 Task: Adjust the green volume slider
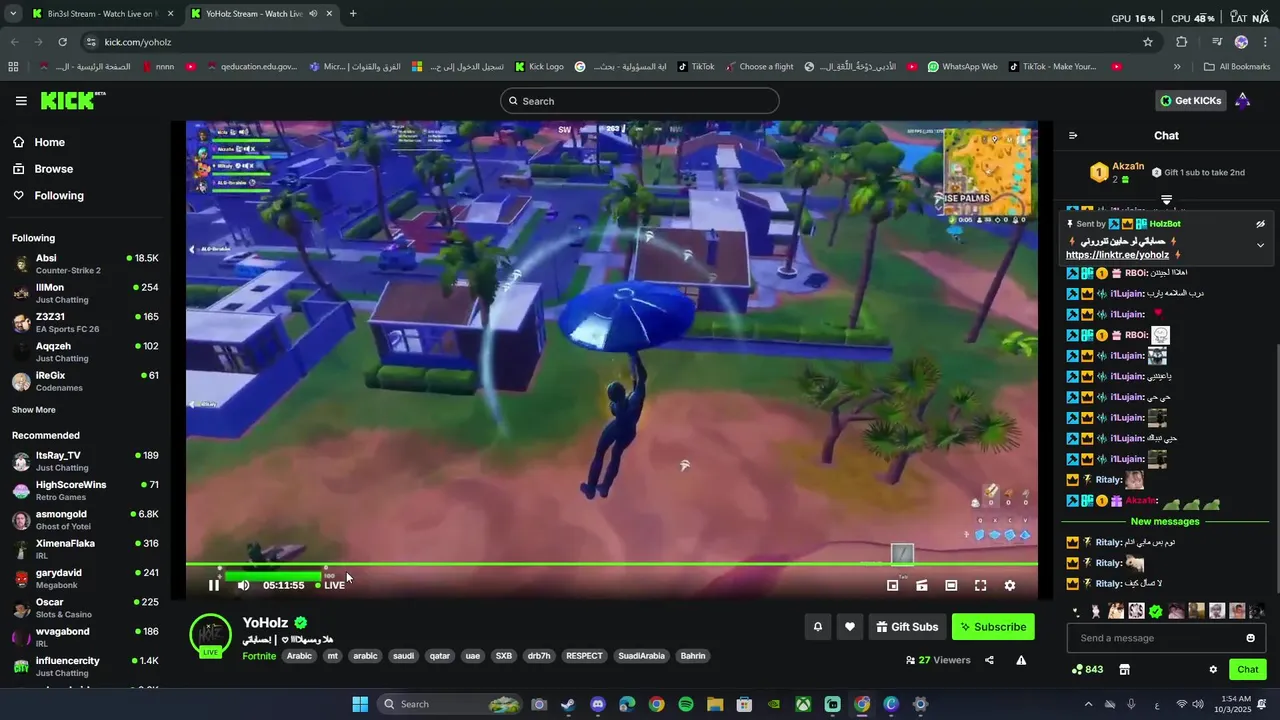pyautogui.click(x=273, y=576)
